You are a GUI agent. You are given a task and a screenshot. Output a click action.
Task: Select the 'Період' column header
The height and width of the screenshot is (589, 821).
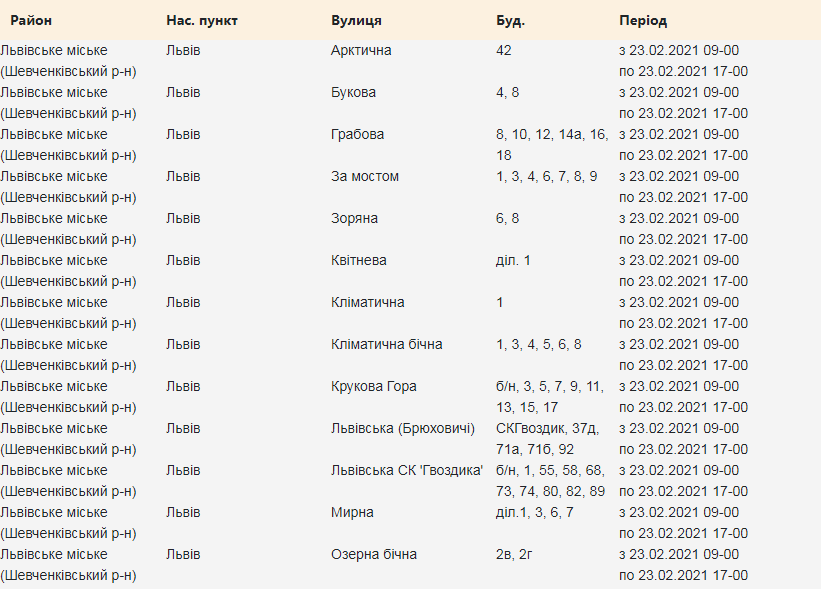click(643, 20)
